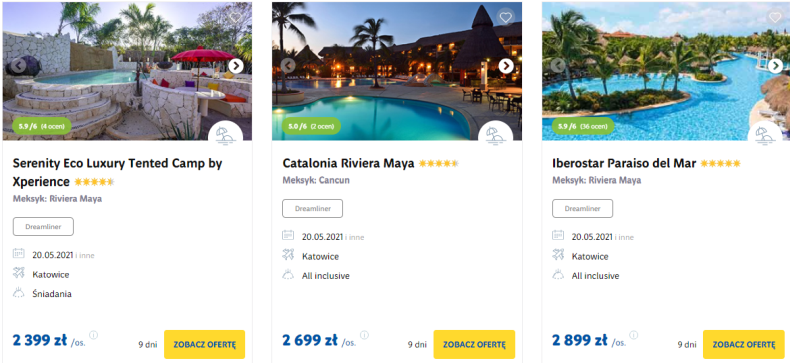Open price info icon next to 2 399 zł

coord(94,335)
